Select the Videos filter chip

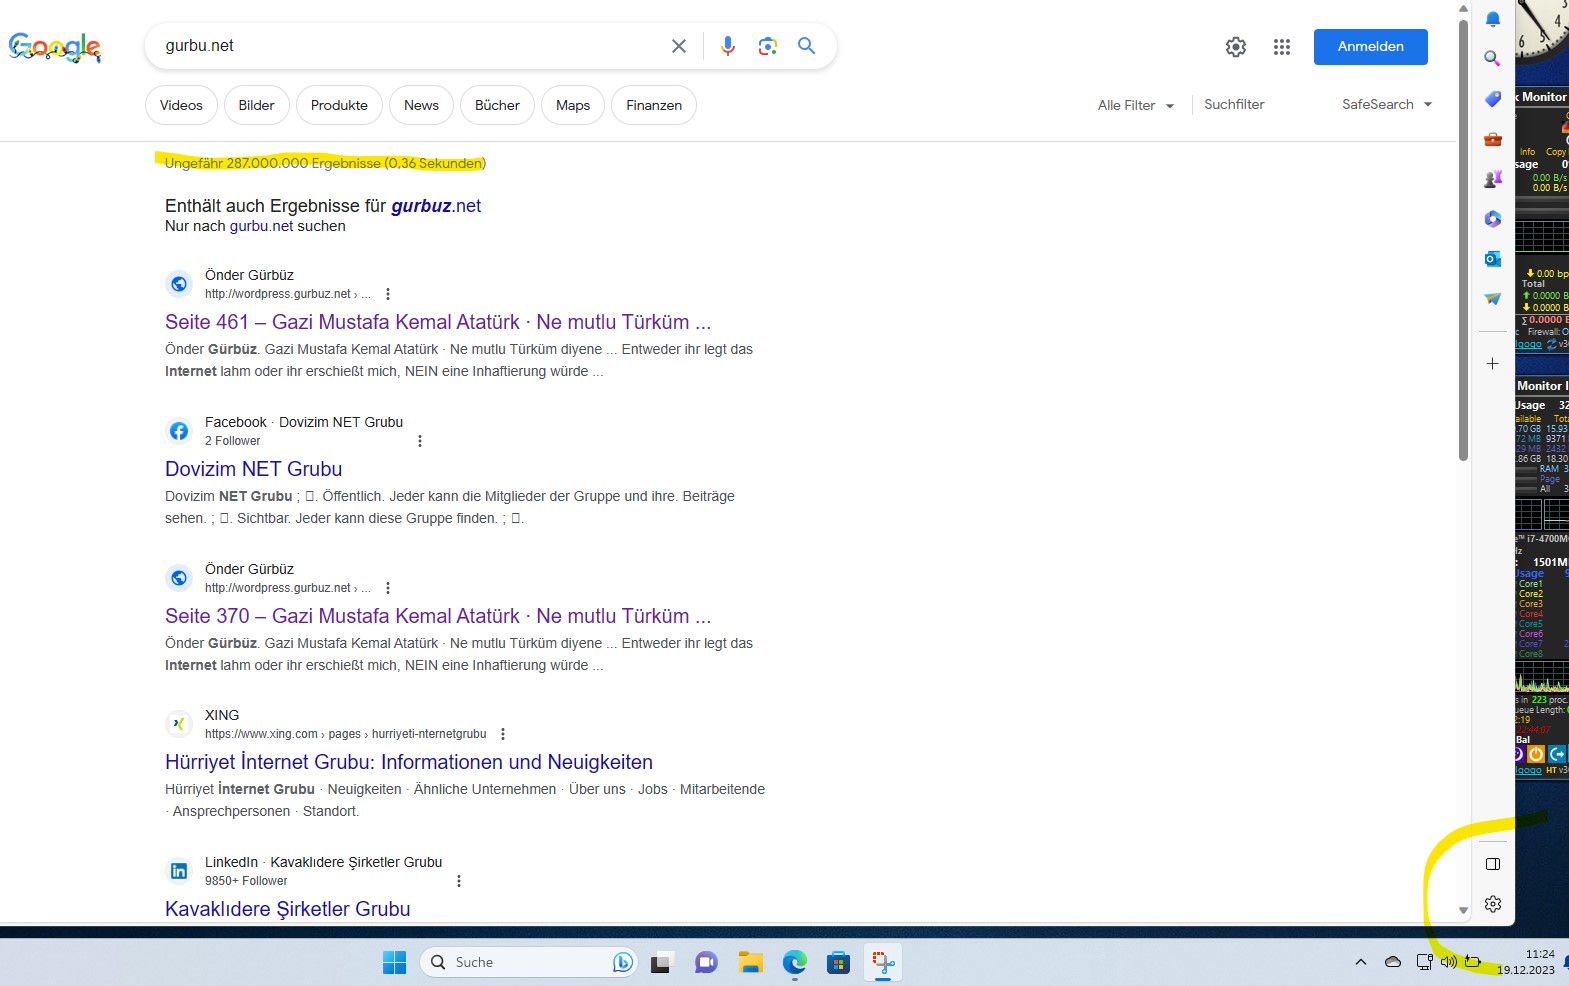[x=181, y=105]
